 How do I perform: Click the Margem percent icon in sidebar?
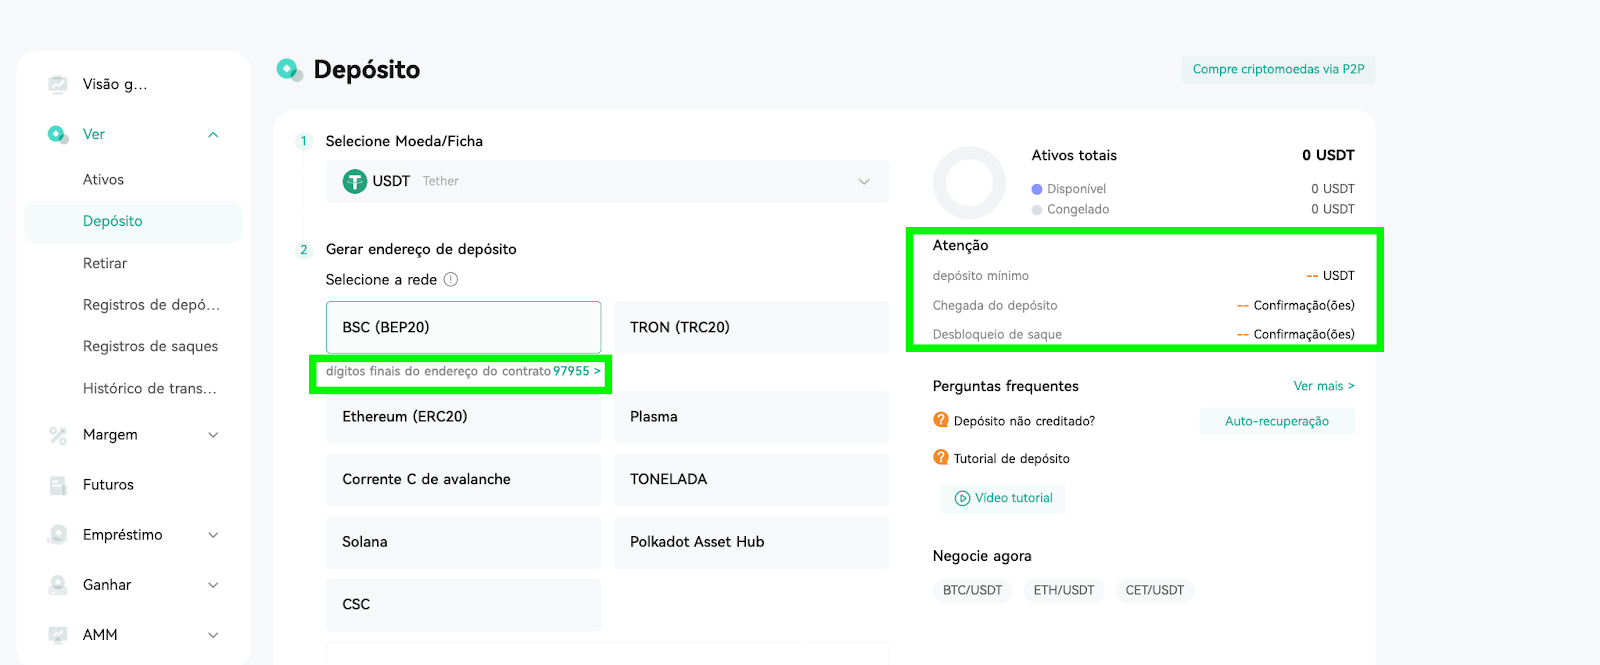(x=58, y=435)
